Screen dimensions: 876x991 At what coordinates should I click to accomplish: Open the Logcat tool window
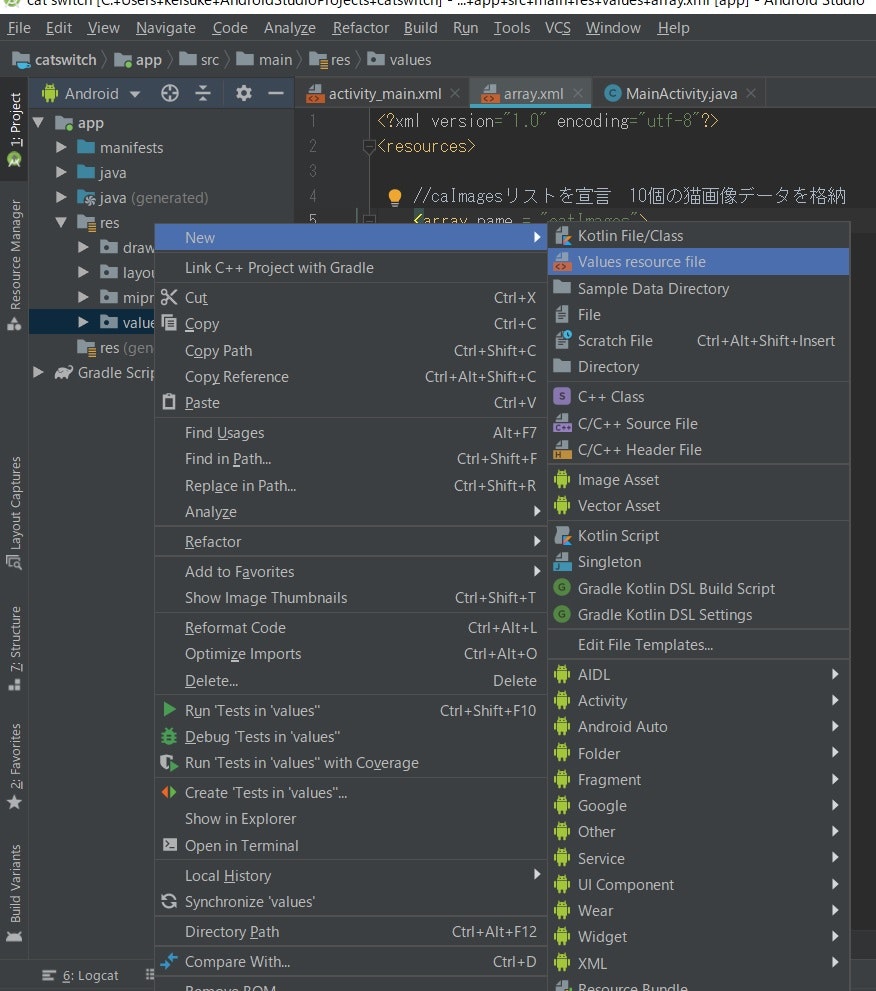(80, 976)
